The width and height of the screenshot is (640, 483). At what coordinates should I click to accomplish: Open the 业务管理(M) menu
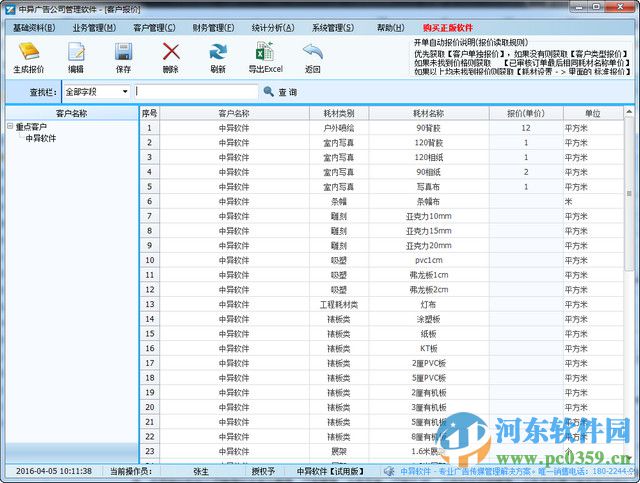(x=94, y=28)
